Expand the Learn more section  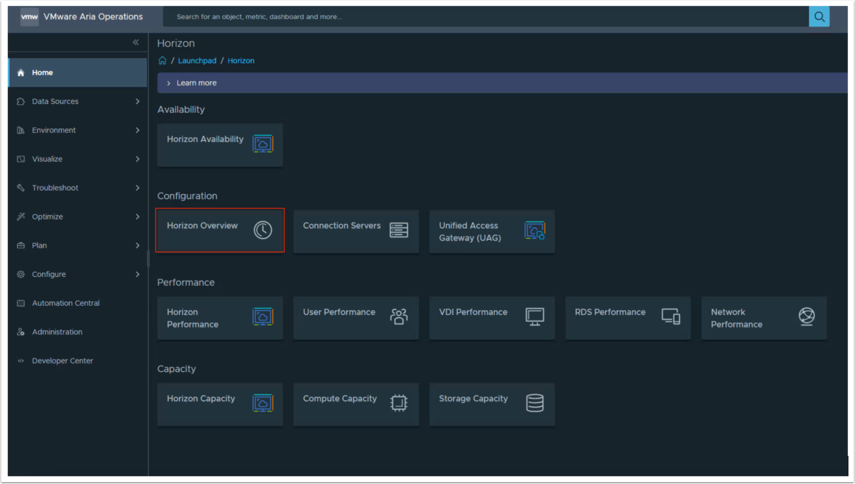tap(169, 83)
